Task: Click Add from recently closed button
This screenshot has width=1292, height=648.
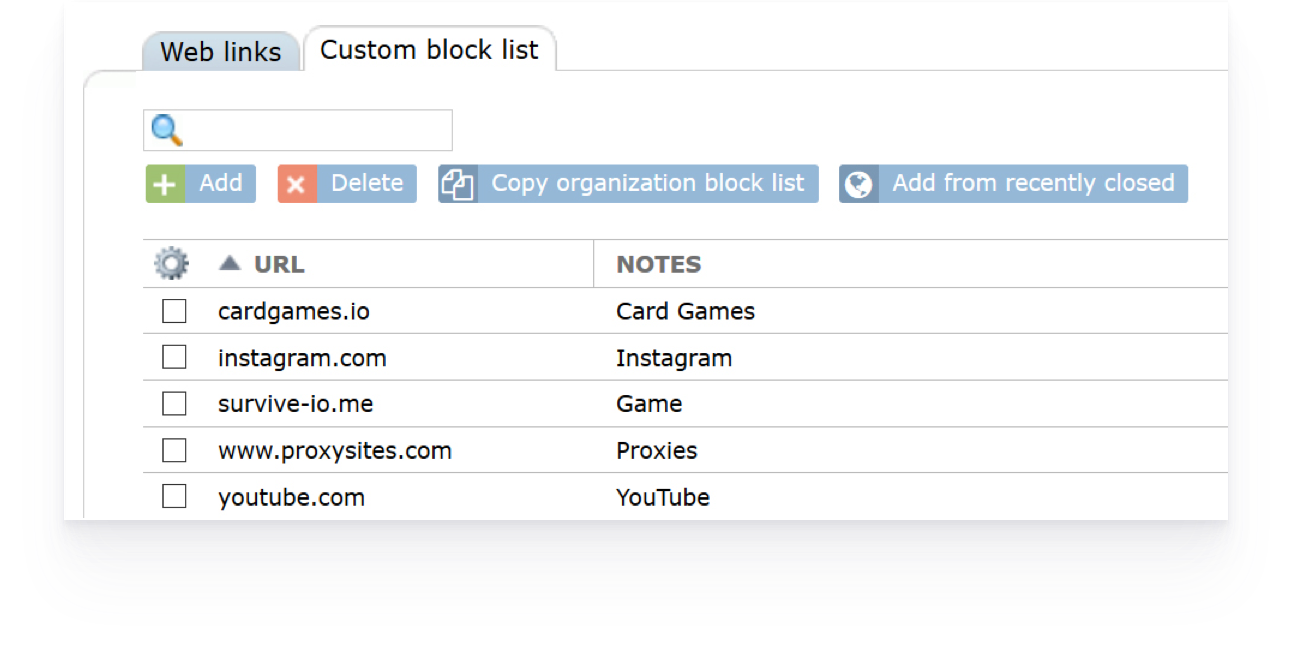Action: [1032, 184]
